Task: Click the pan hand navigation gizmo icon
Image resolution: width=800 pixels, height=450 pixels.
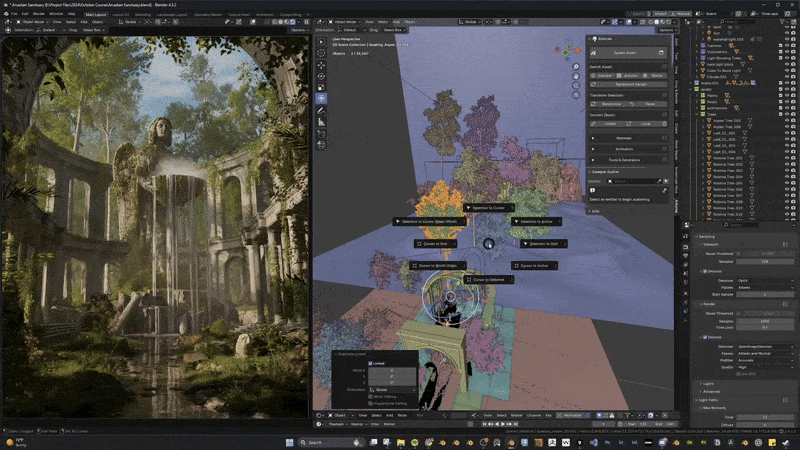Action: pos(576,76)
